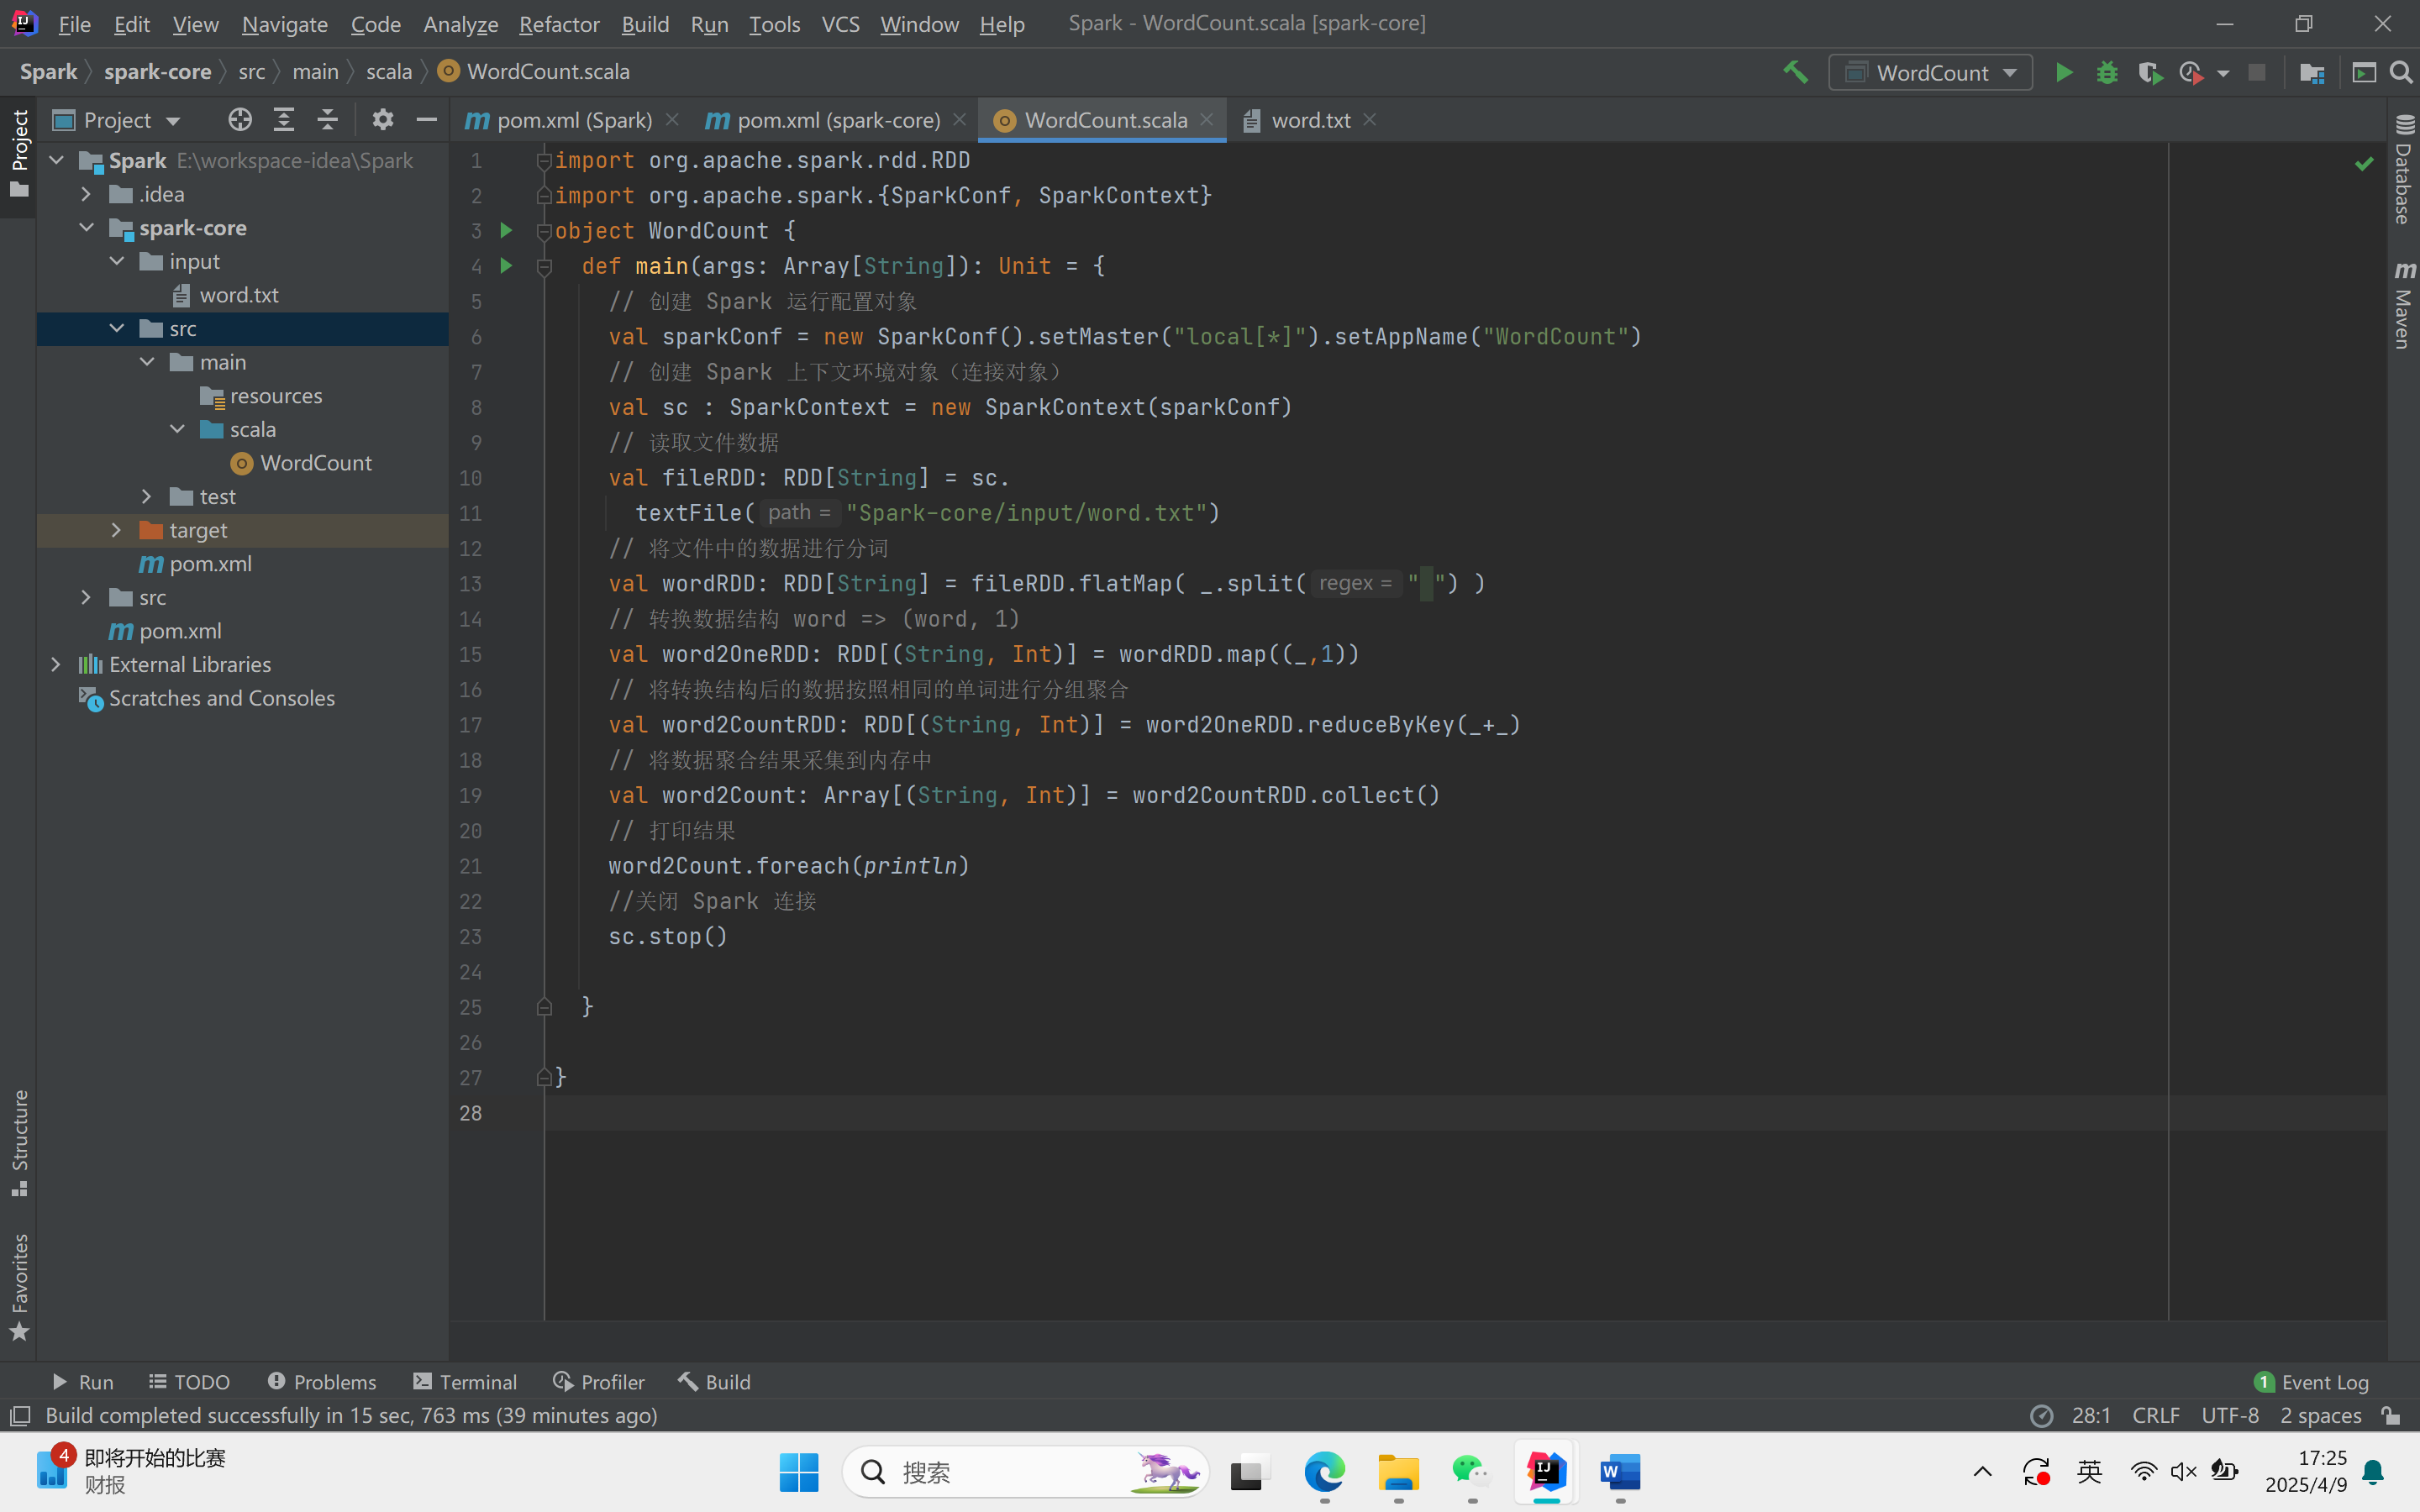This screenshot has width=2420, height=1512.
Task: Open dropdown arrow beside profiler run icon
Action: (2223, 73)
